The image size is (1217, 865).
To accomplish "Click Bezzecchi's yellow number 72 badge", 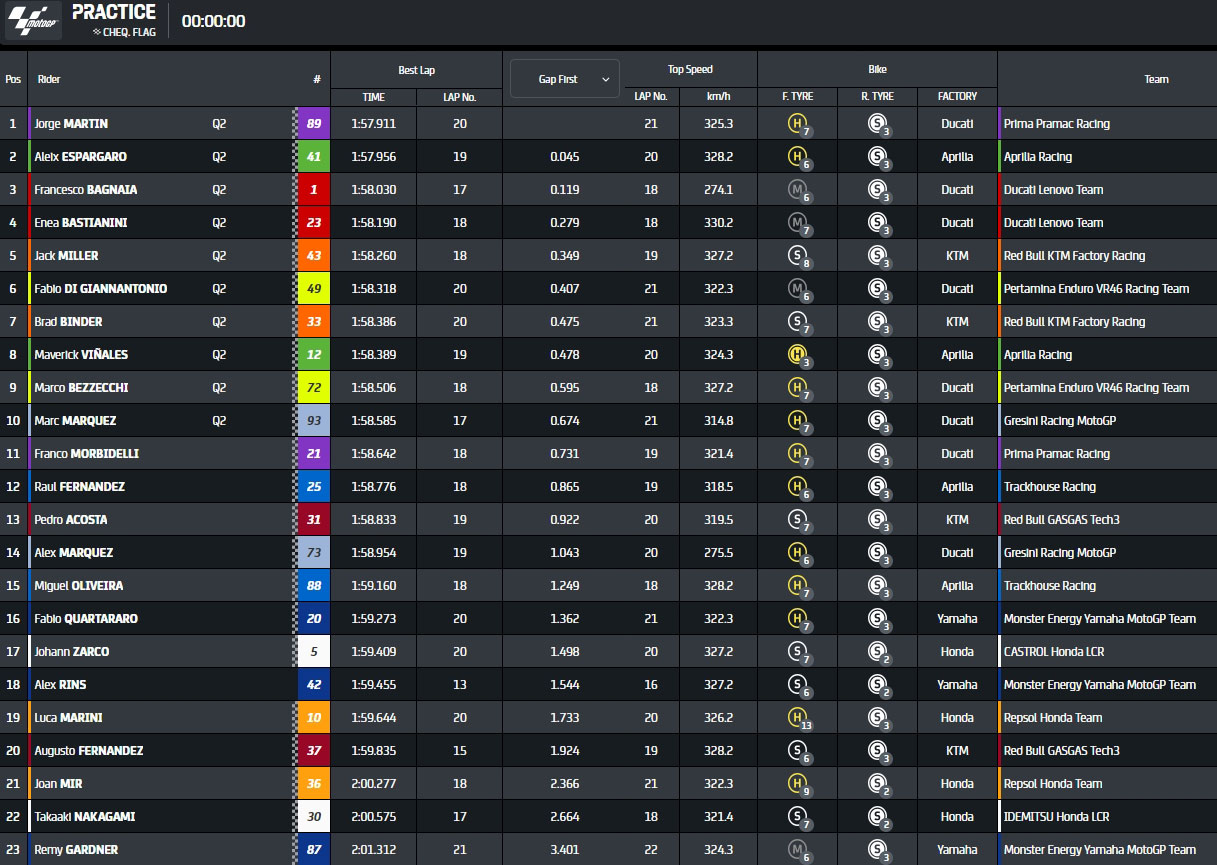I will (315, 388).
